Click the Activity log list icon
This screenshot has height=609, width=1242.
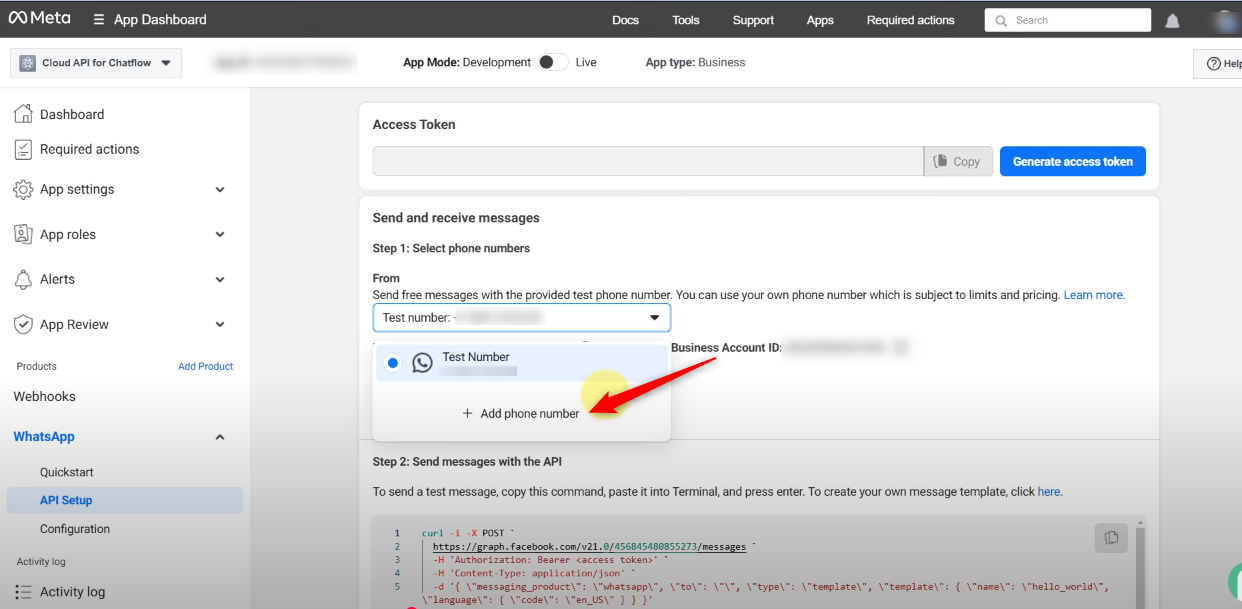[23, 592]
